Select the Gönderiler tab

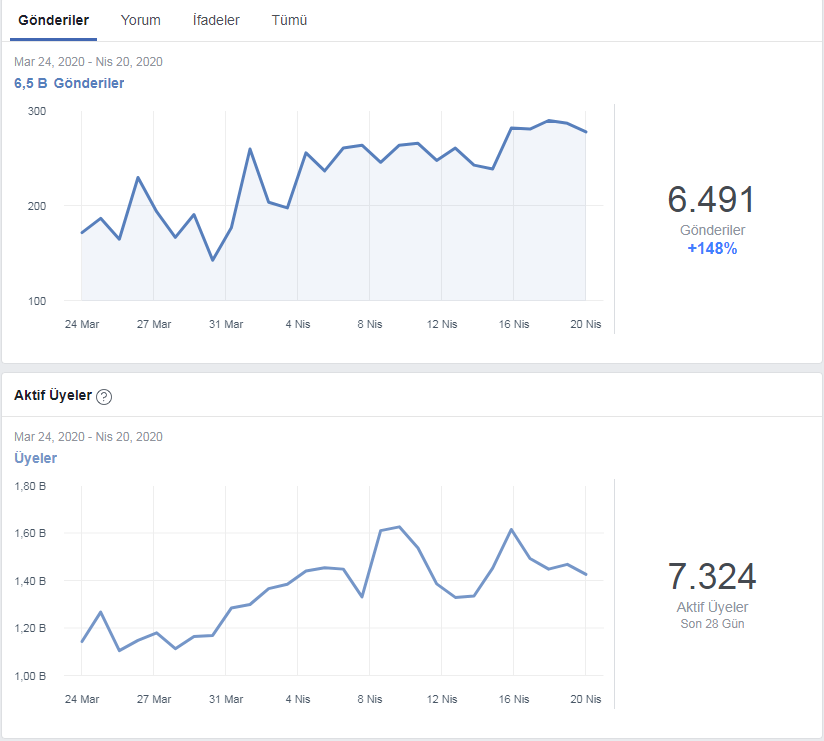click(x=54, y=20)
